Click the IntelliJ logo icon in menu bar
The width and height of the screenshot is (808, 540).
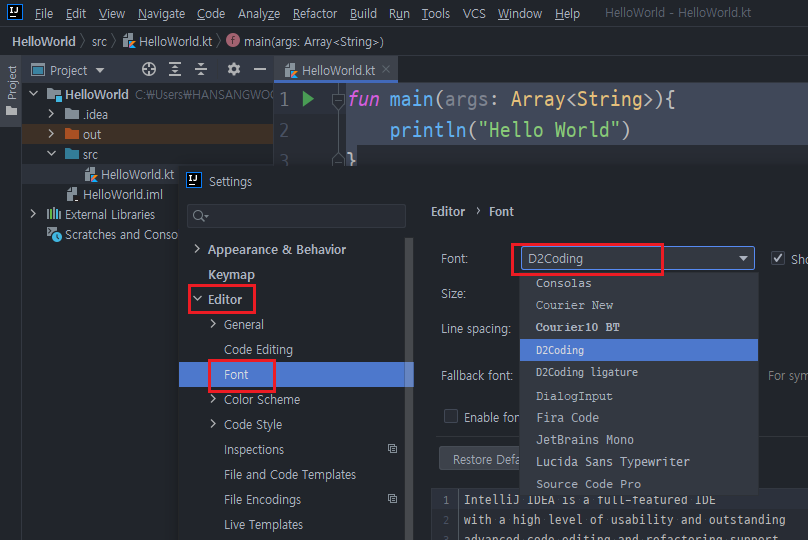14,11
